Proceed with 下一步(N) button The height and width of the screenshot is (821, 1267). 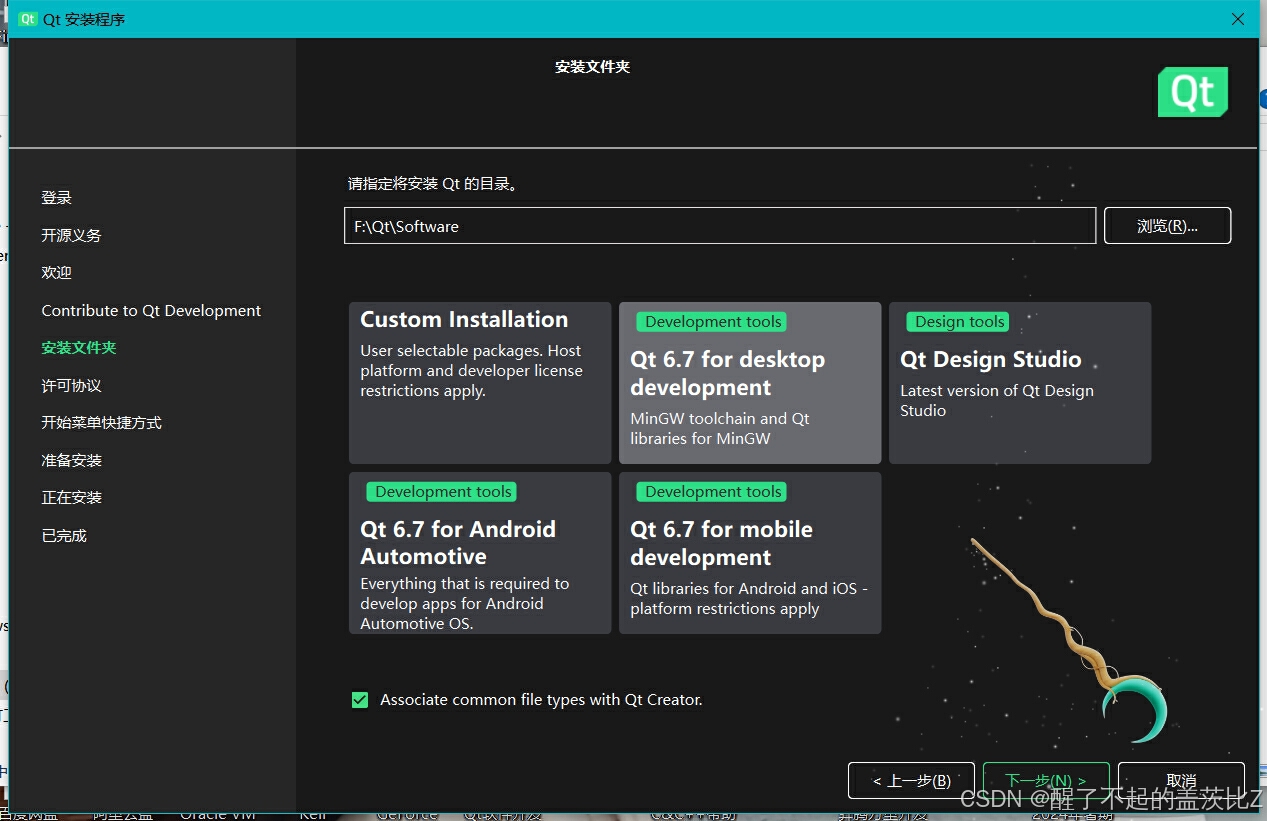point(1046,781)
